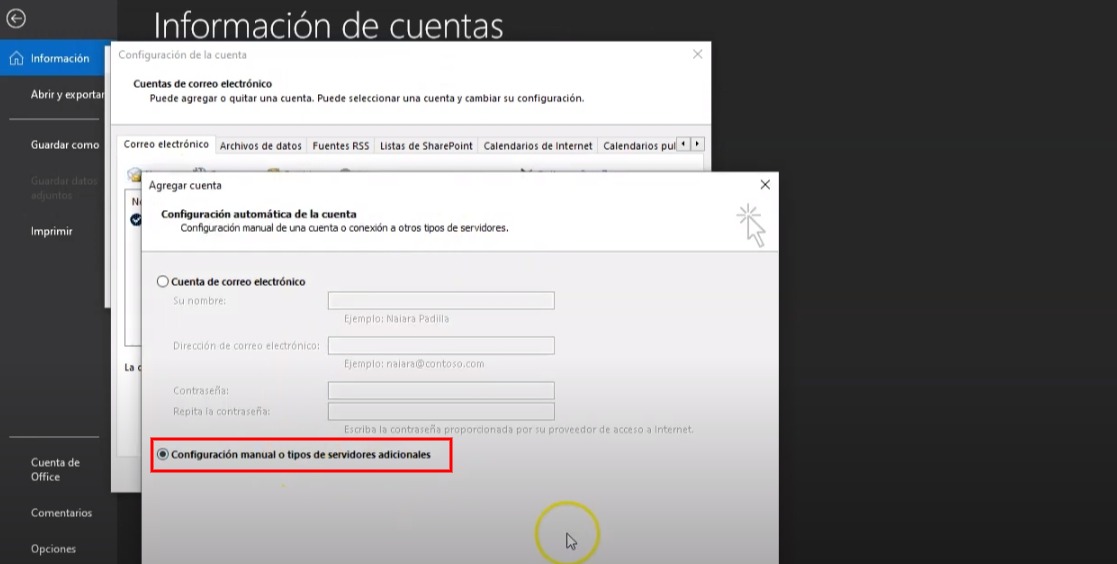Click the Su nombre text field

[x=441, y=301]
